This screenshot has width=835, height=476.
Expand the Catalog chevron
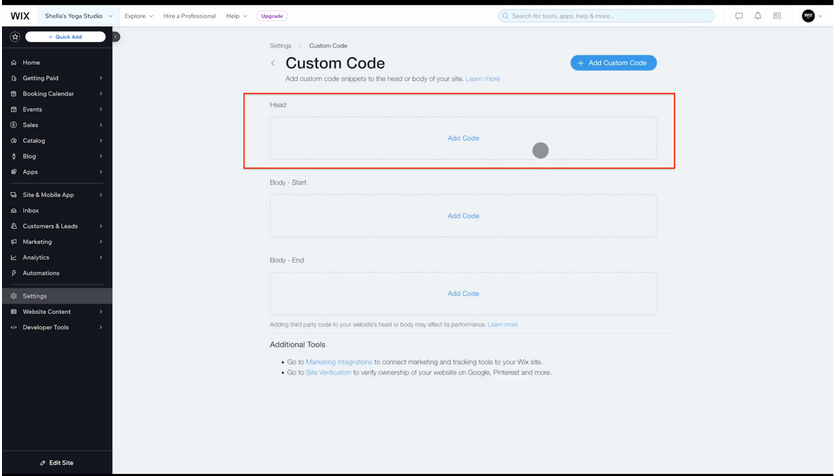101,141
